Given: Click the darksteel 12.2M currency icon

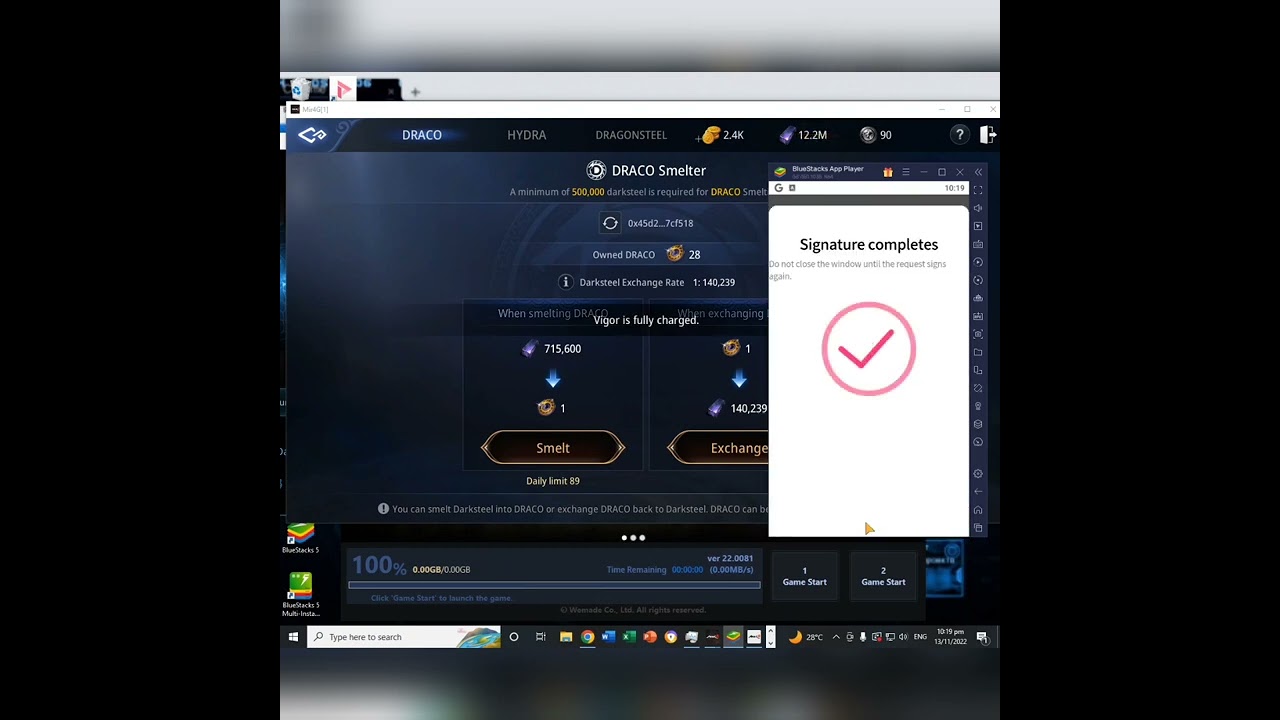Looking at the screenshot, I should 787,135.
